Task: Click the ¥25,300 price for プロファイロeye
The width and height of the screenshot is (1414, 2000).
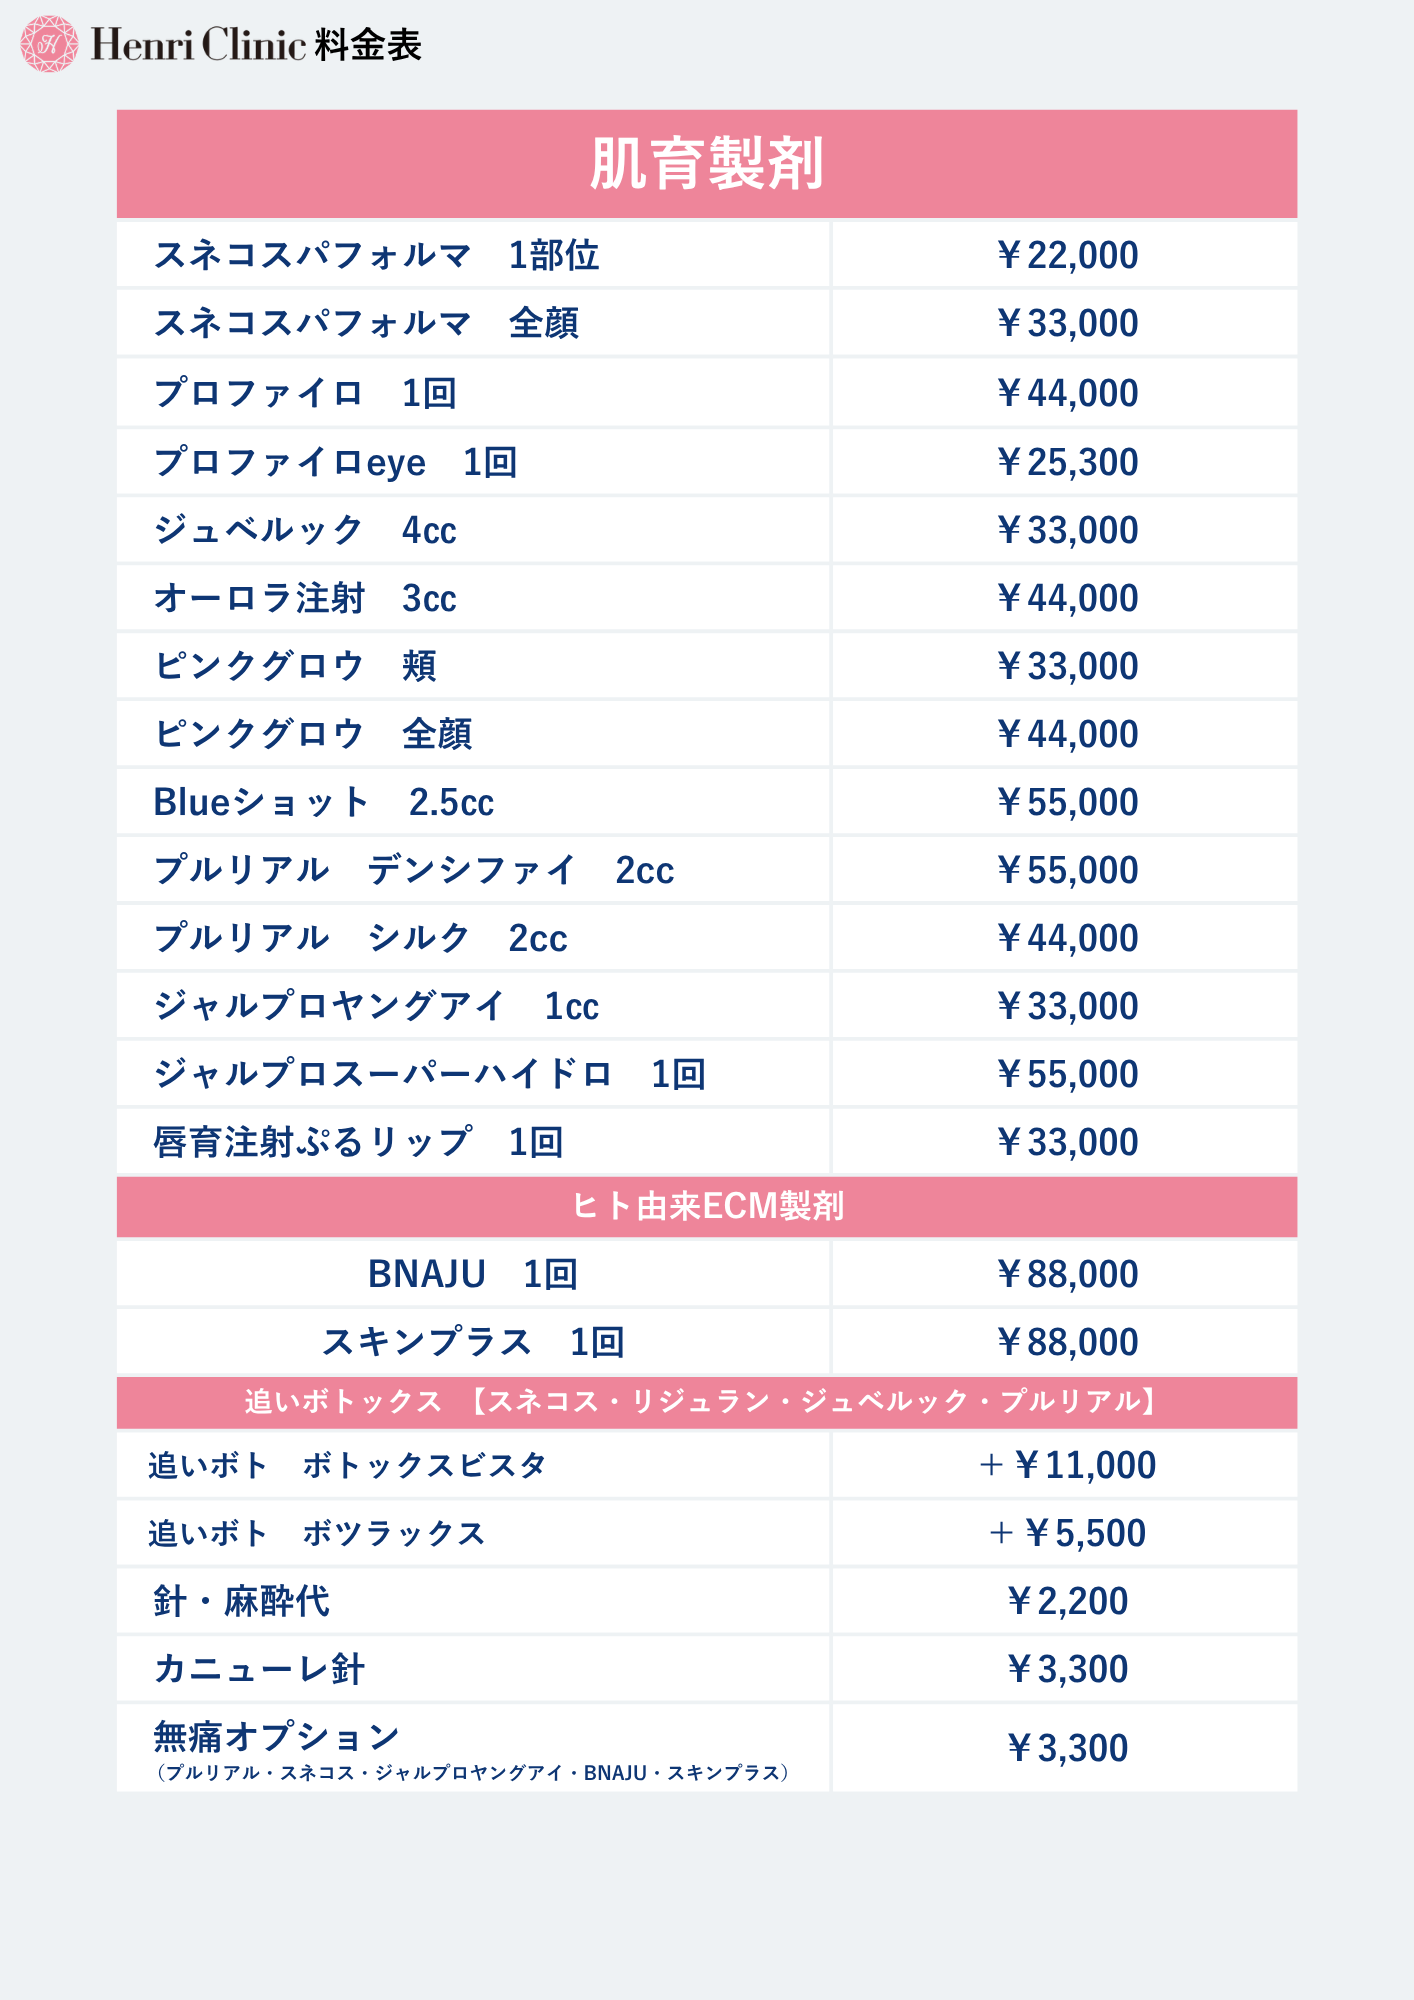Action: pyautogui.click(x=1067, y=462)
